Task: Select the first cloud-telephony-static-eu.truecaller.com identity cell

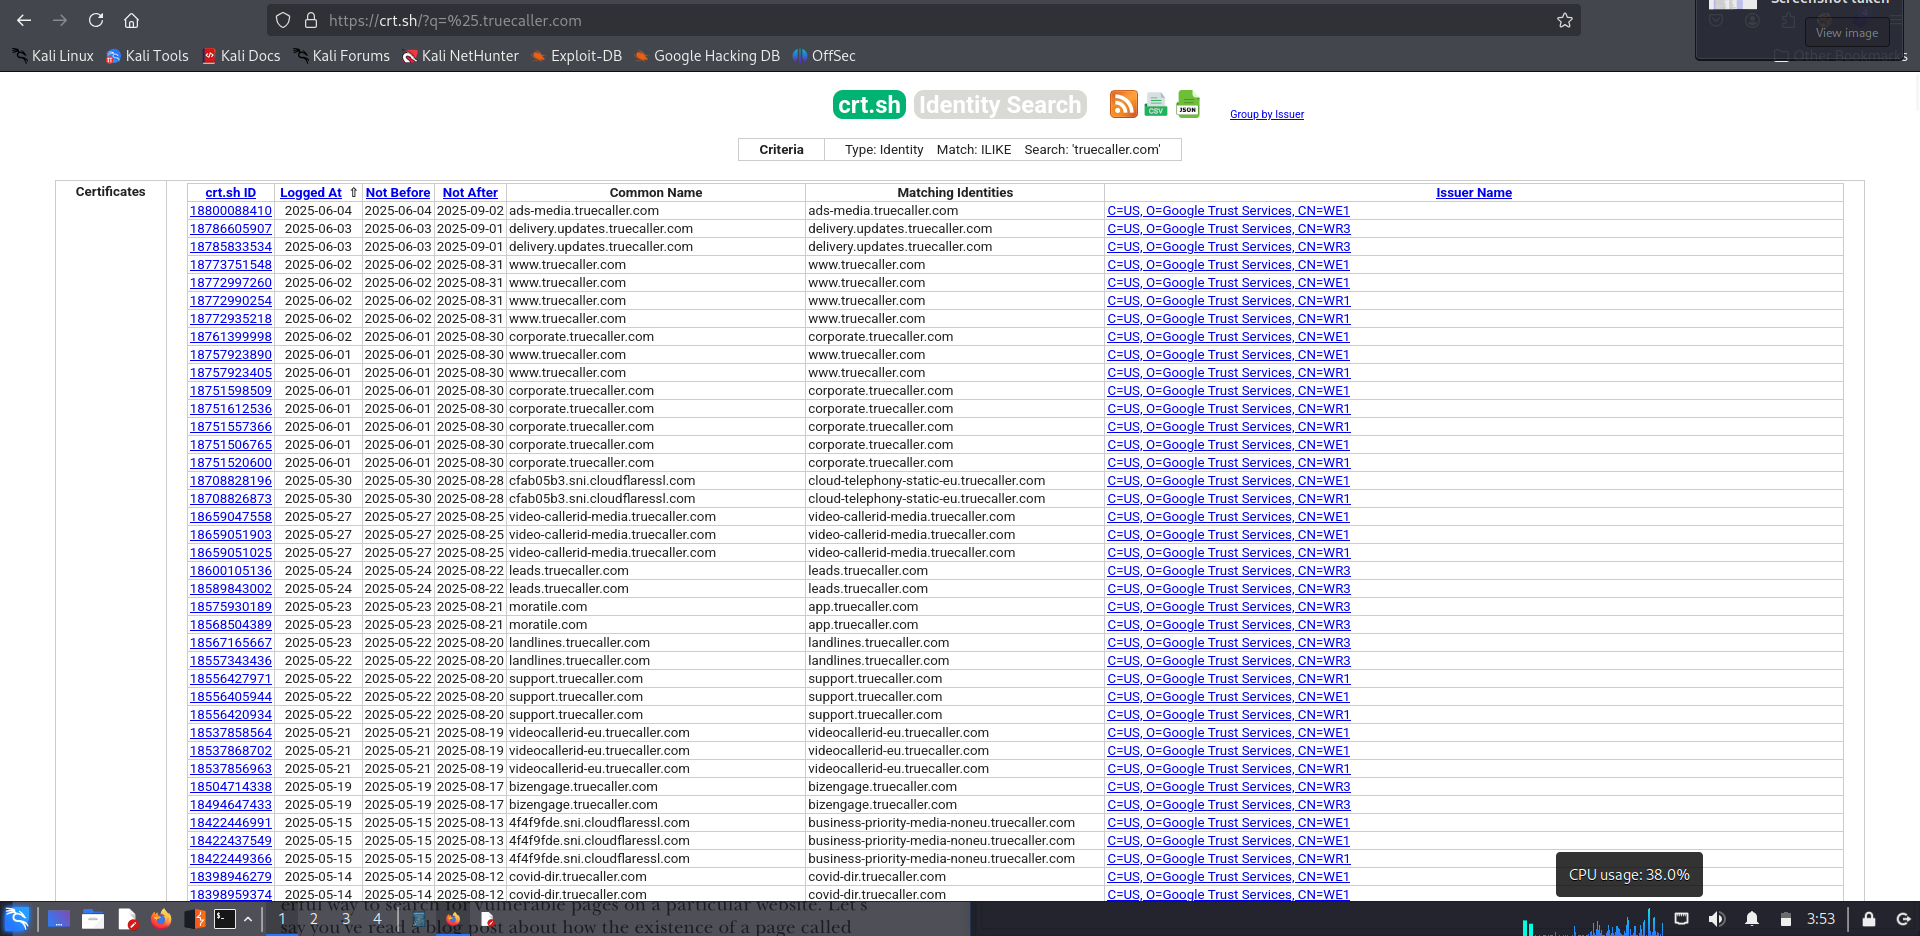Action: coord(955,481)
